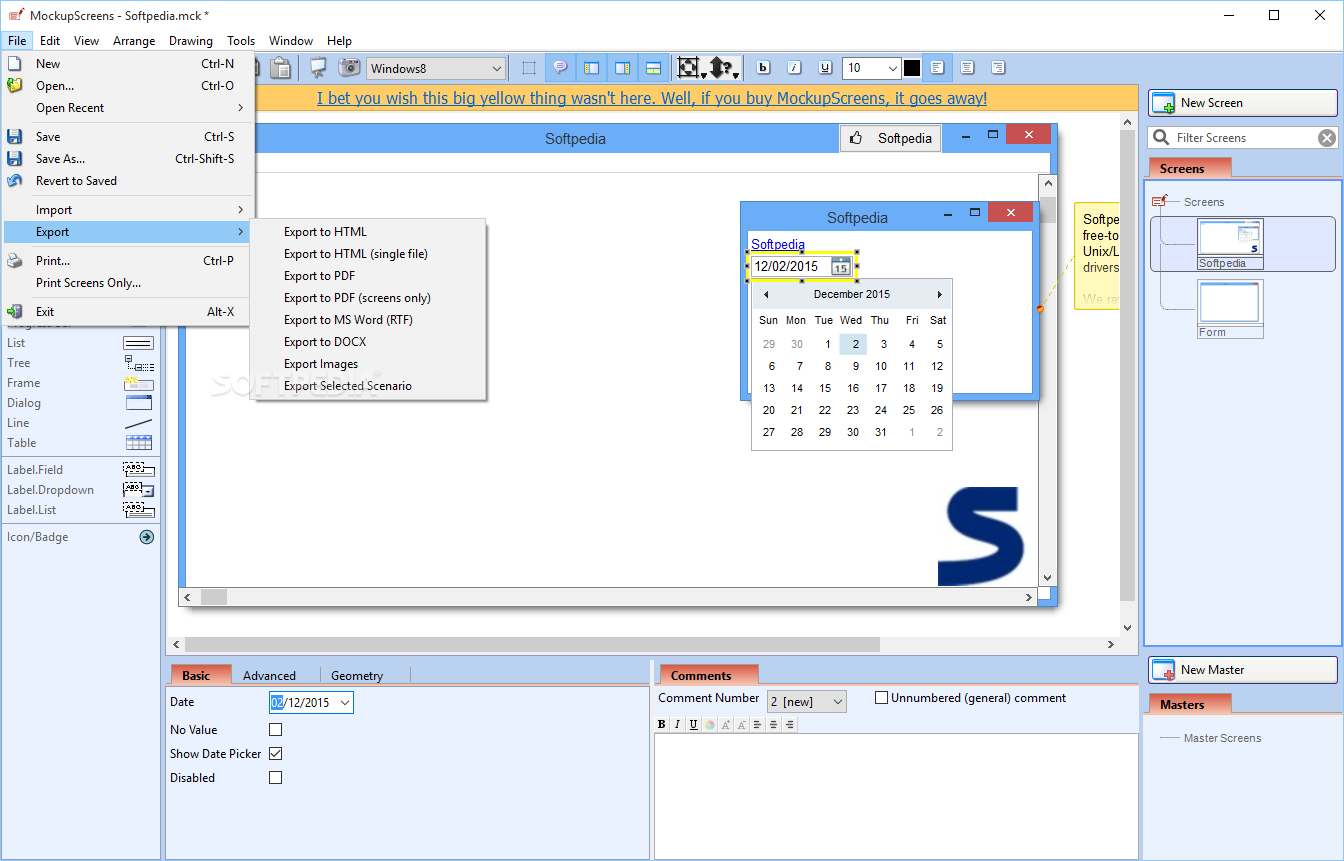Open the Windows8 skin dropdown
The image size is (1344, 861).
point(436,68)
